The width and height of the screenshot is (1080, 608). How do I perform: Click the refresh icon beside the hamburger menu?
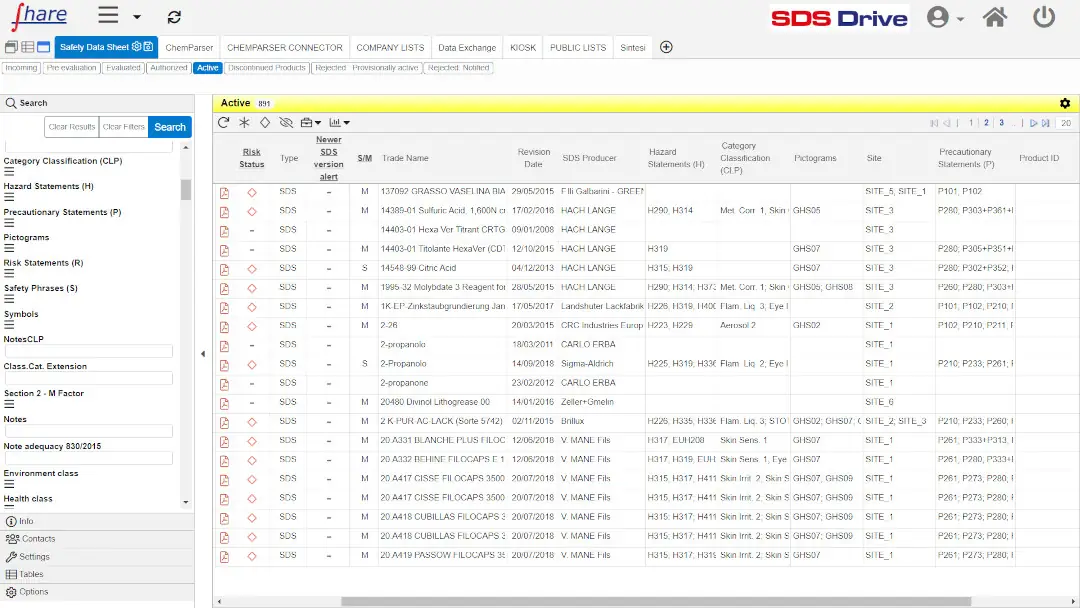(x=174, y=16)
